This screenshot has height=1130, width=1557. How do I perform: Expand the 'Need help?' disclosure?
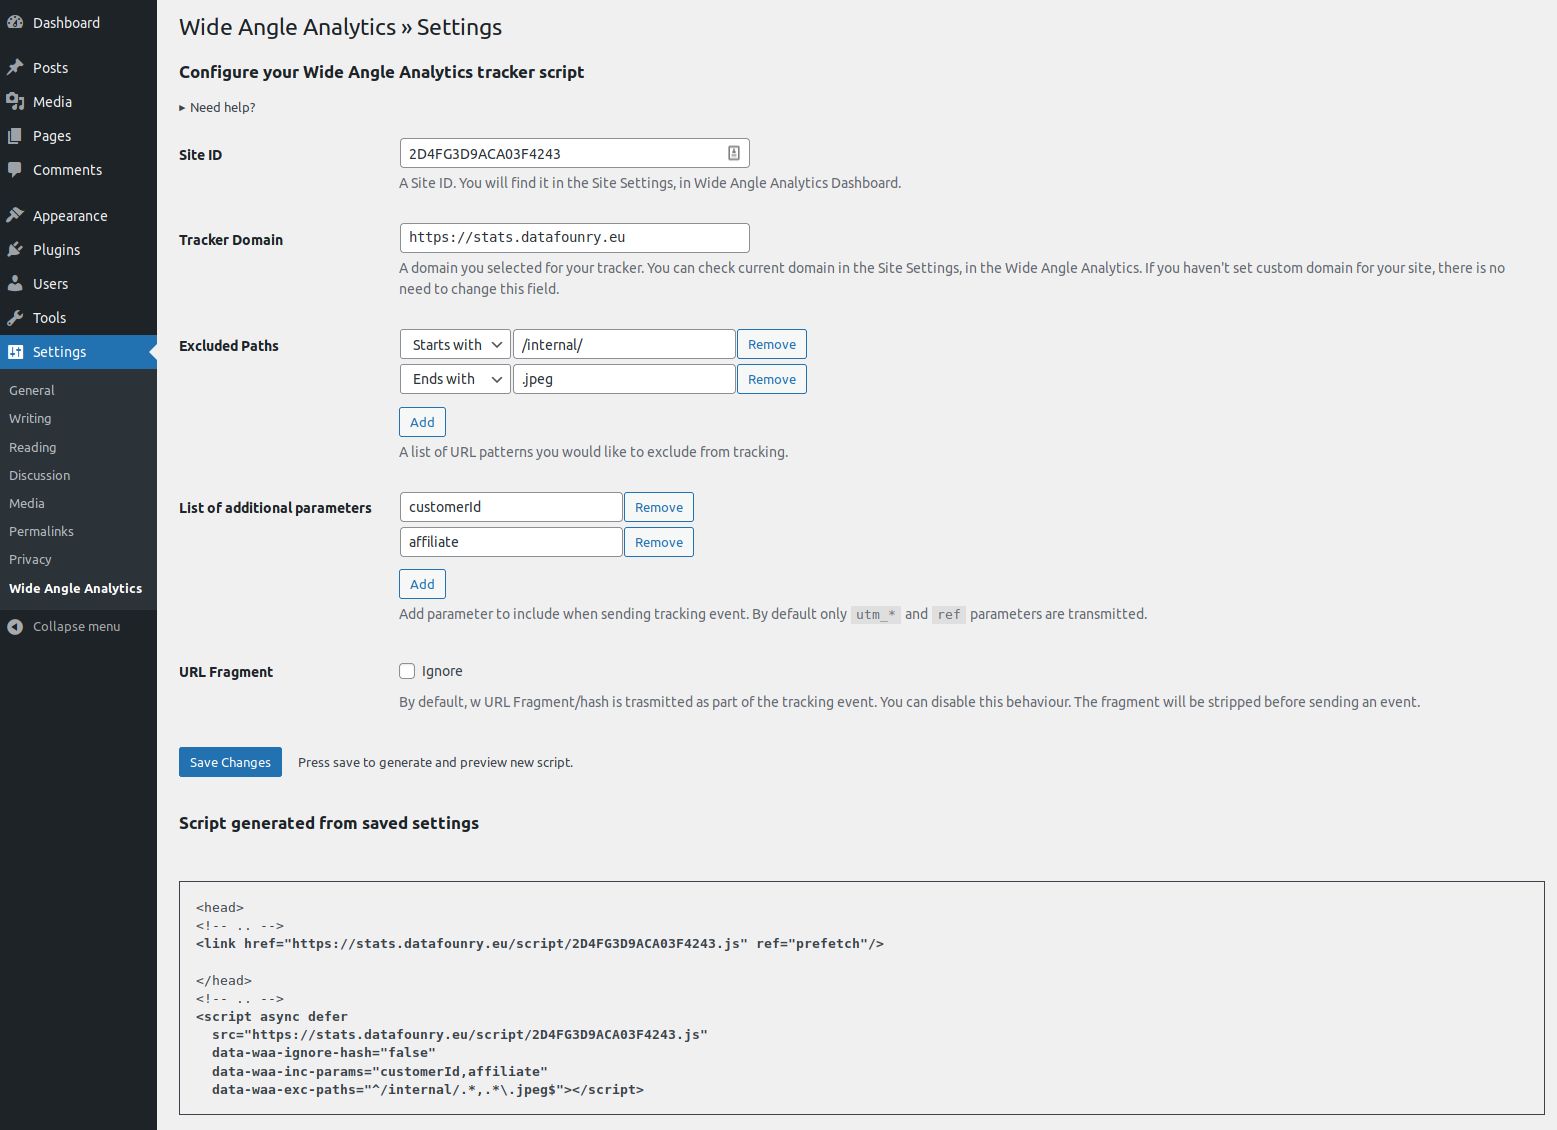pos(217,107)
